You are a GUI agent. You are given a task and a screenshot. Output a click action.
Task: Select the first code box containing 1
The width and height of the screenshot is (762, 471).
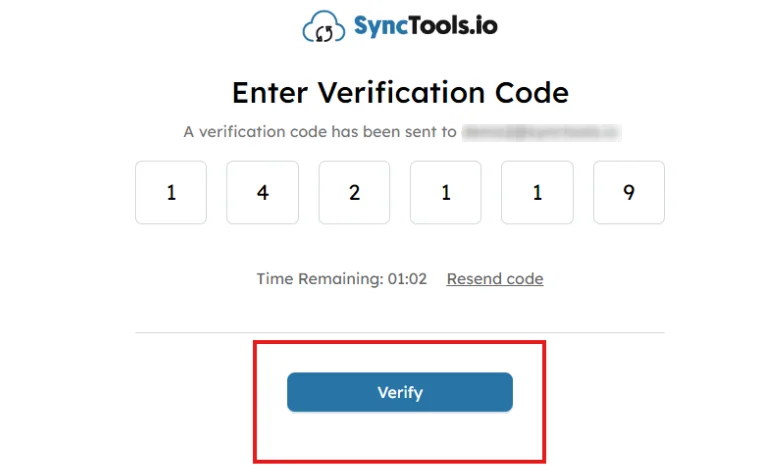point(171,192)
